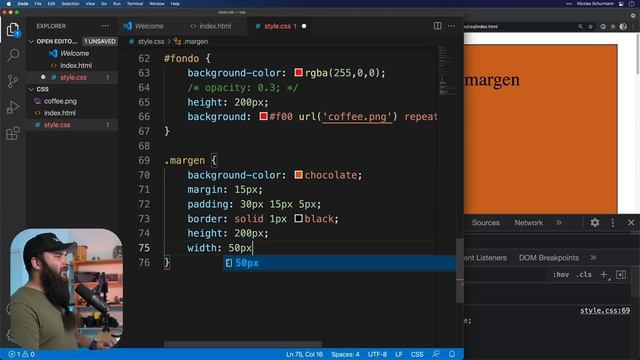The image size is (640, 360).
Task: Open the Code menu in menu bar
Action: [23, 4]
